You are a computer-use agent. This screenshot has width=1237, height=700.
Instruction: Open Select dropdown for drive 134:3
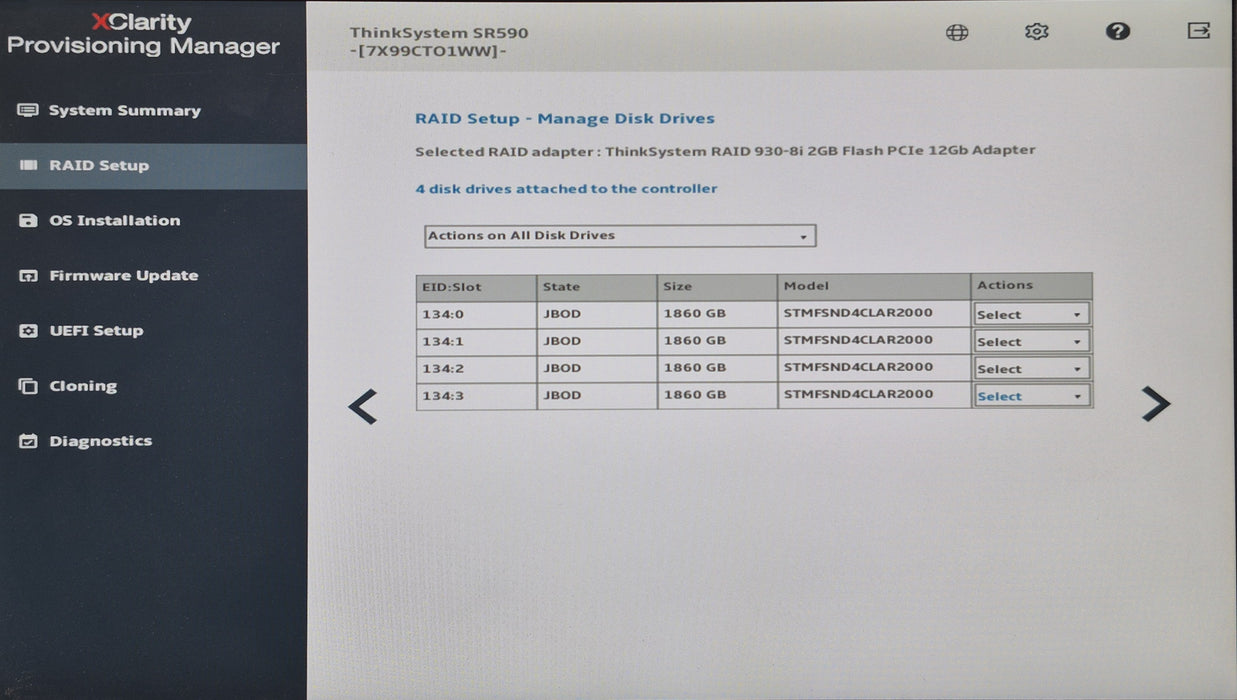tap(1031, 396)
